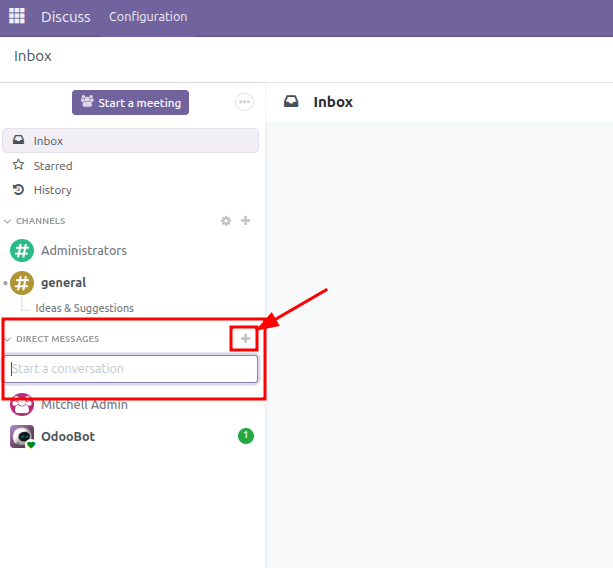Click OdooBot's unread count badge
Screen dimensions: 613x568
click(x=246, y=435)
